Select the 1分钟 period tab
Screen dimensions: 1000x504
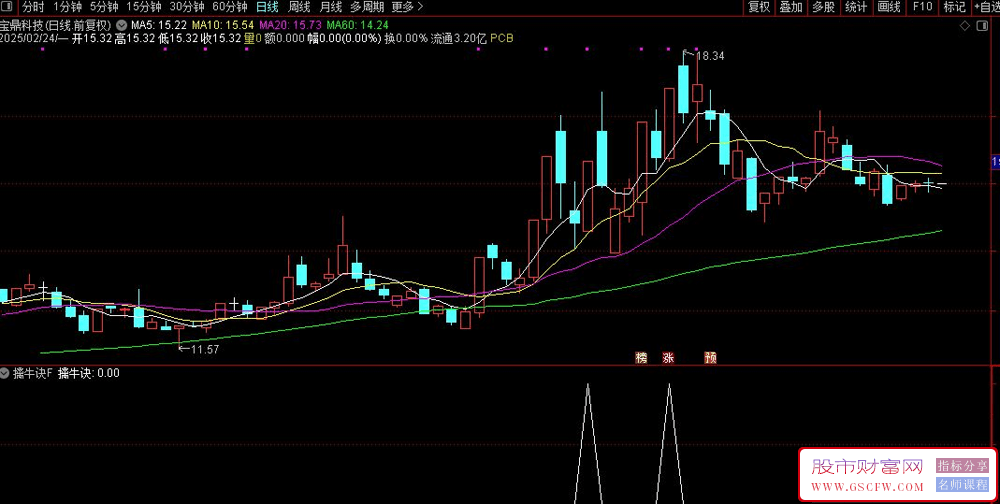(x=67, y=7)
